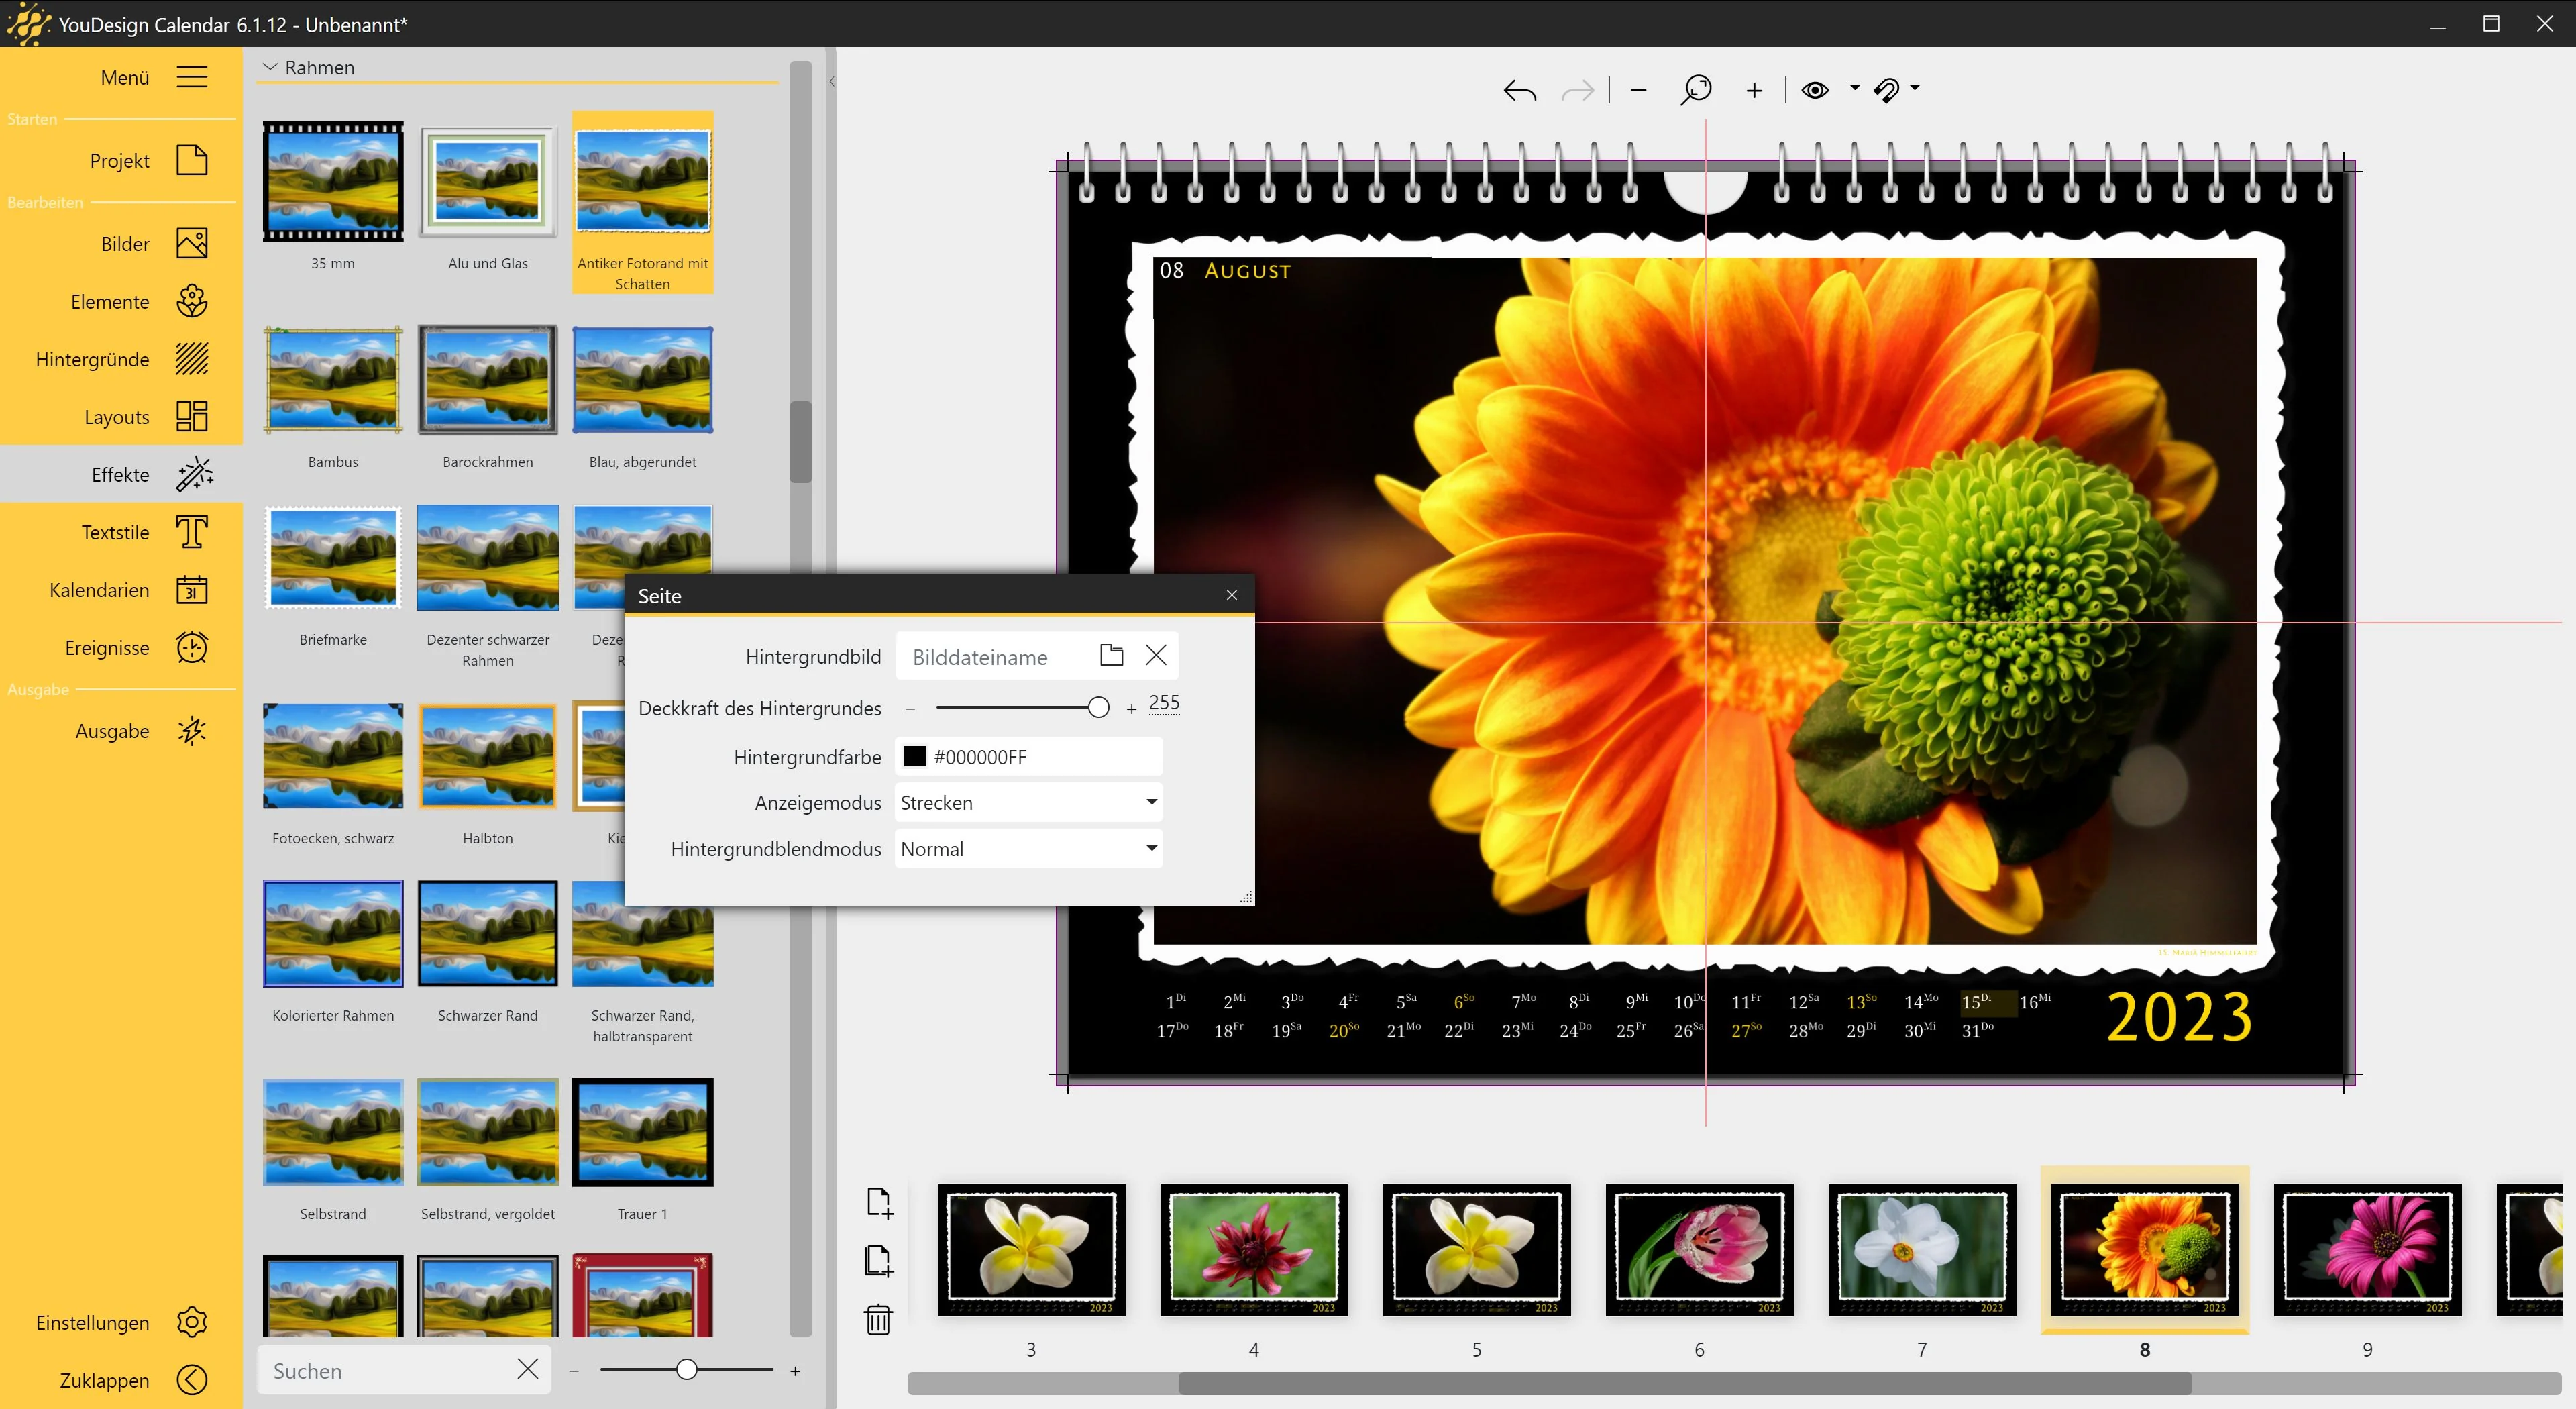This screenshot has height=1409, width=2576.
Task: Increase background opacity with plus
Action: (1131, 708)
